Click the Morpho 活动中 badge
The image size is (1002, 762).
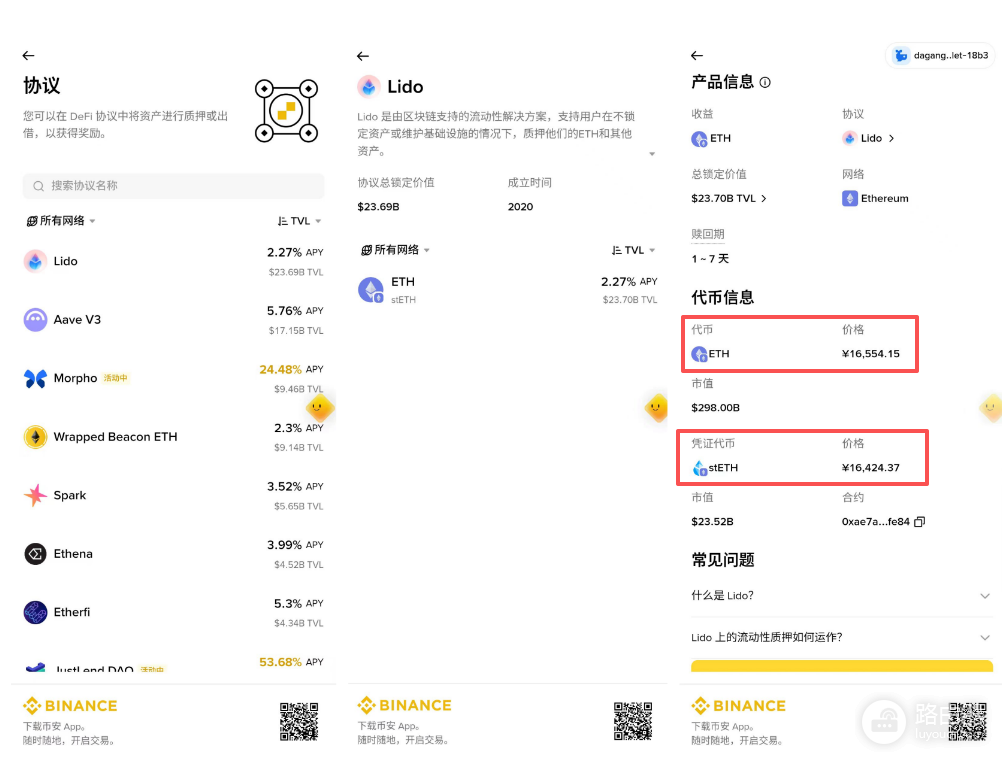(x=116, y=378)
